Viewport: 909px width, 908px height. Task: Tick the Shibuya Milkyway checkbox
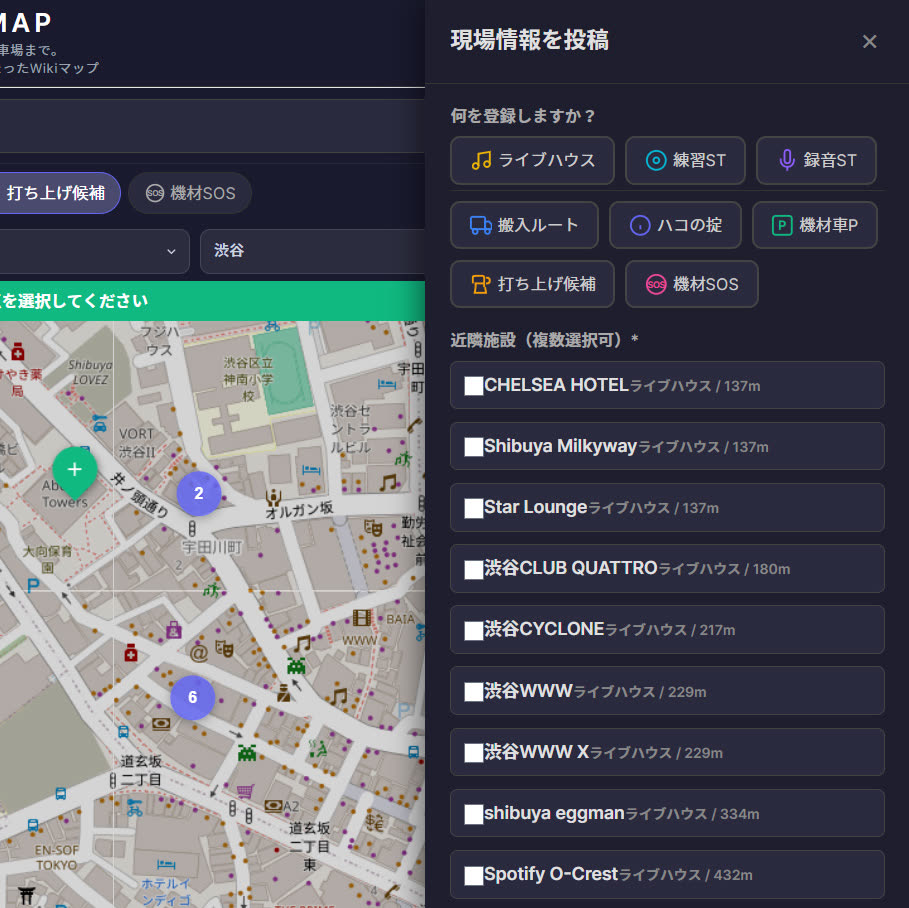474,446
